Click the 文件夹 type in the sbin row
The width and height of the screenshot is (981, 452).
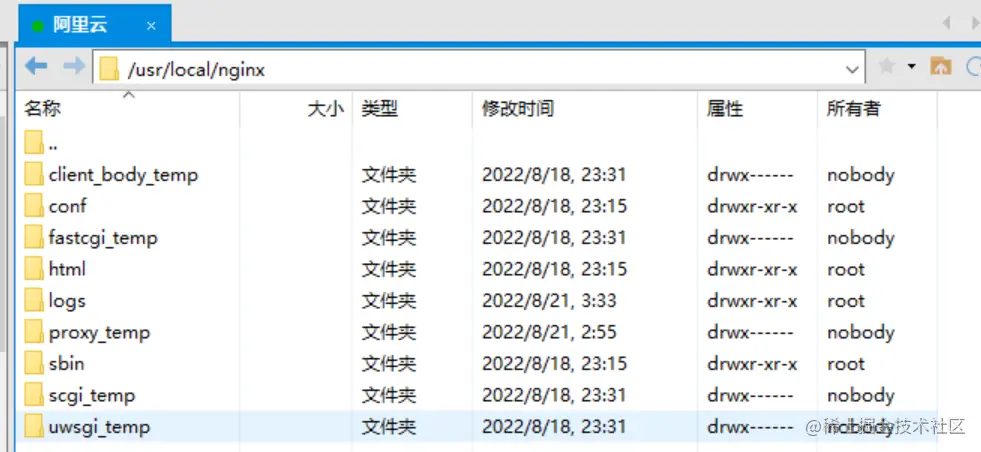(389, 364)
